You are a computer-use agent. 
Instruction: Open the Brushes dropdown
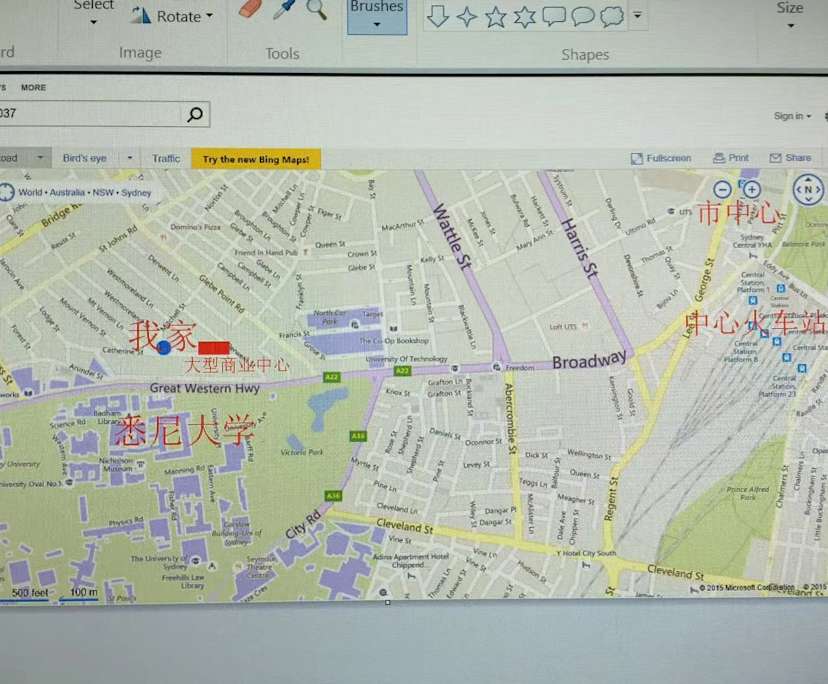377,16
